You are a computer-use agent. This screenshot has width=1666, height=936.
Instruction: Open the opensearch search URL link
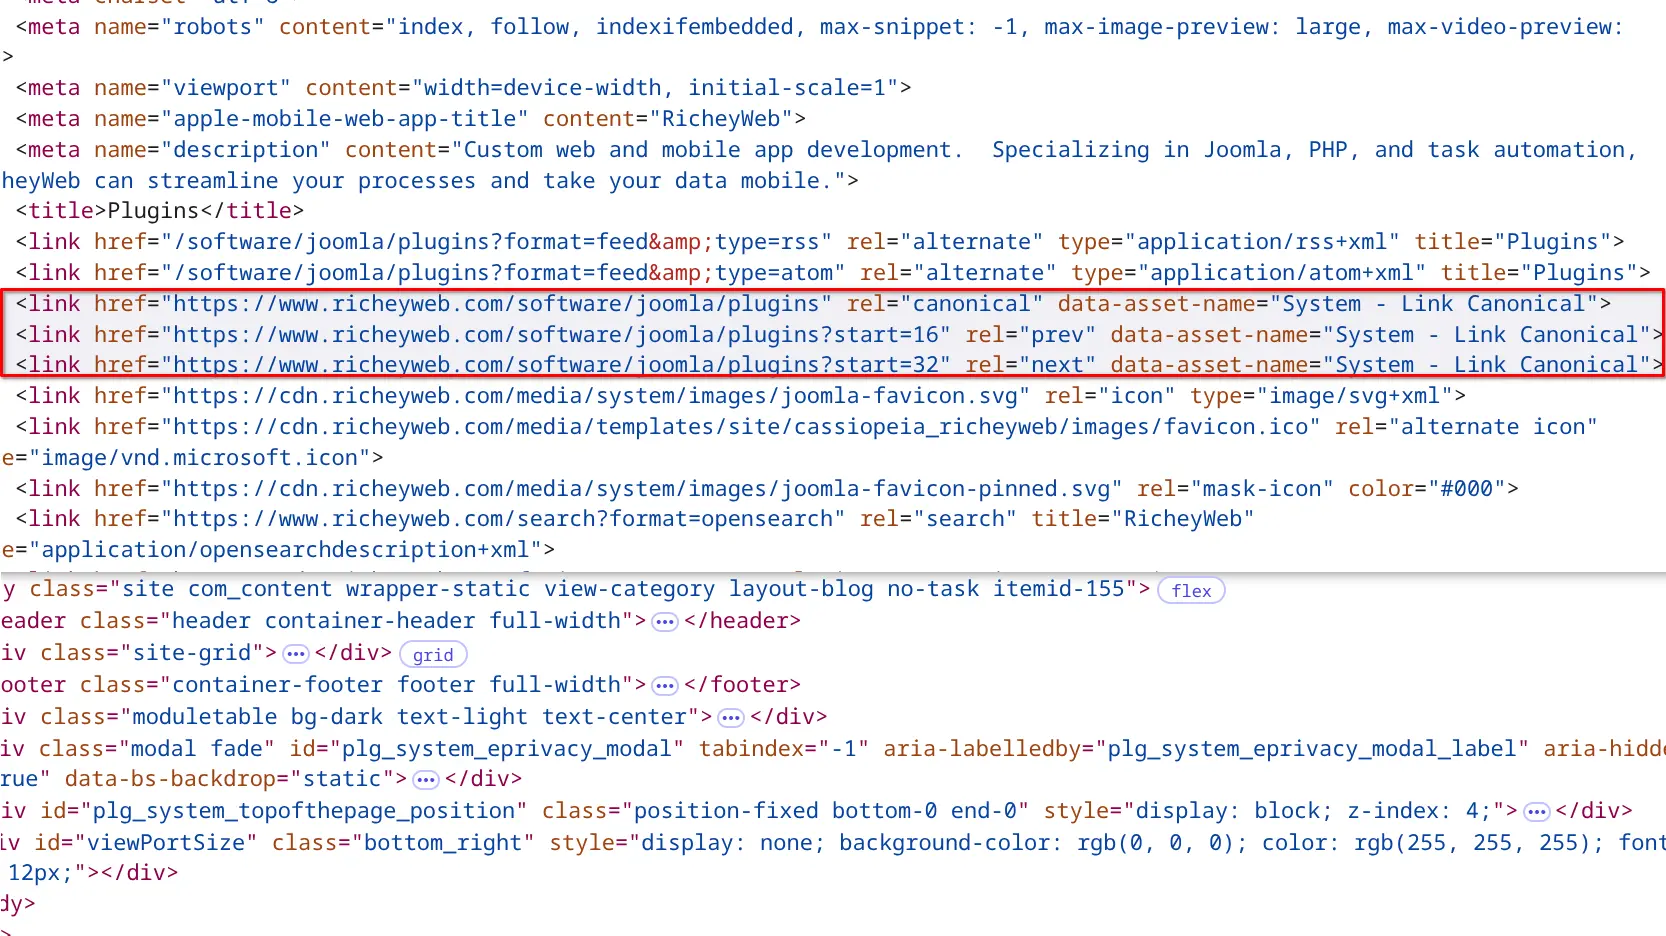502,519
